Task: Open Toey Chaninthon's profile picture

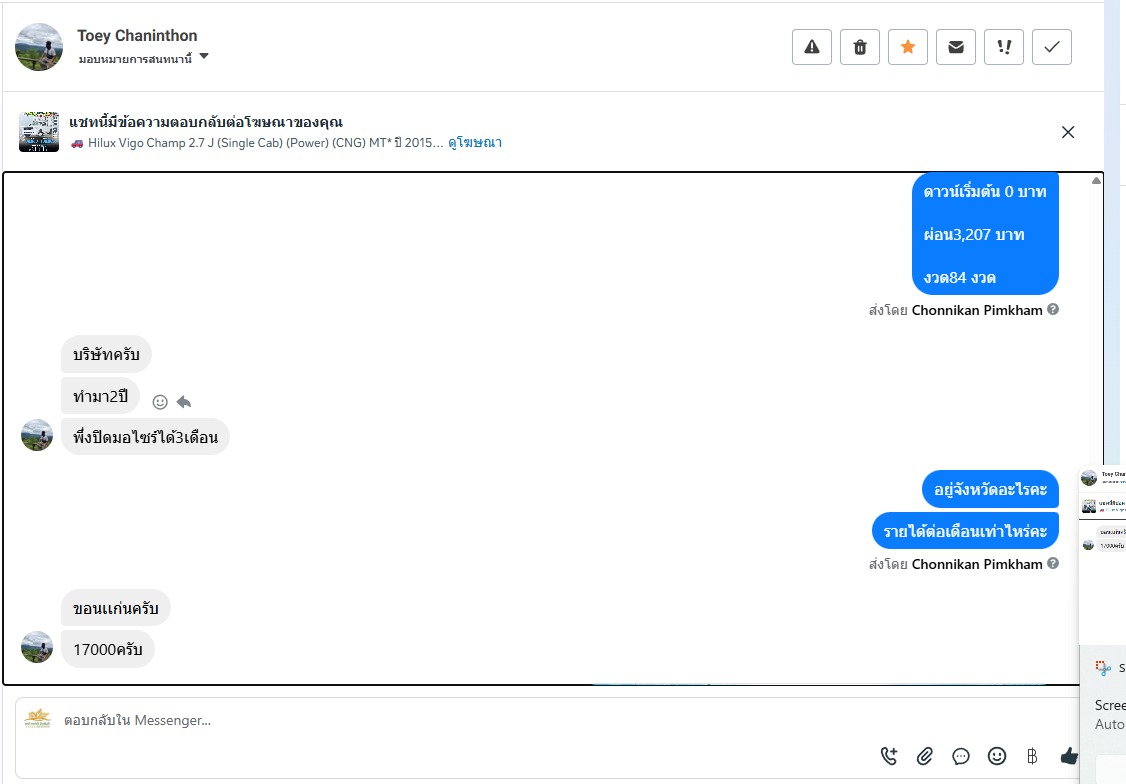Action: pyautogui.click(x=39, y=47)
